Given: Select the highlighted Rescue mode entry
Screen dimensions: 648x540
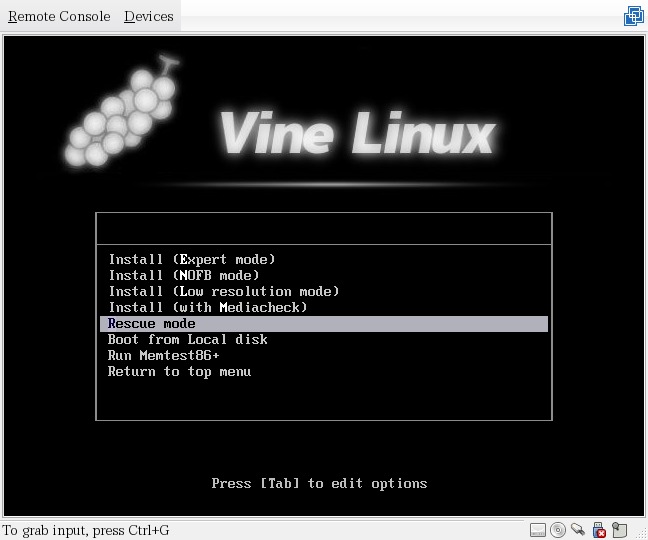Looking at the screenshot, I should click(x=324, y=324).
